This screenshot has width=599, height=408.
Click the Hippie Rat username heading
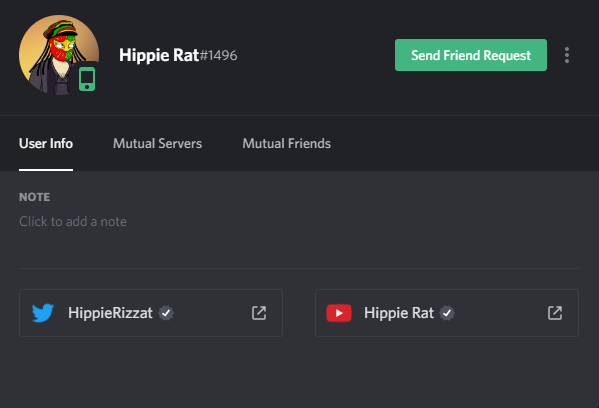159,55
